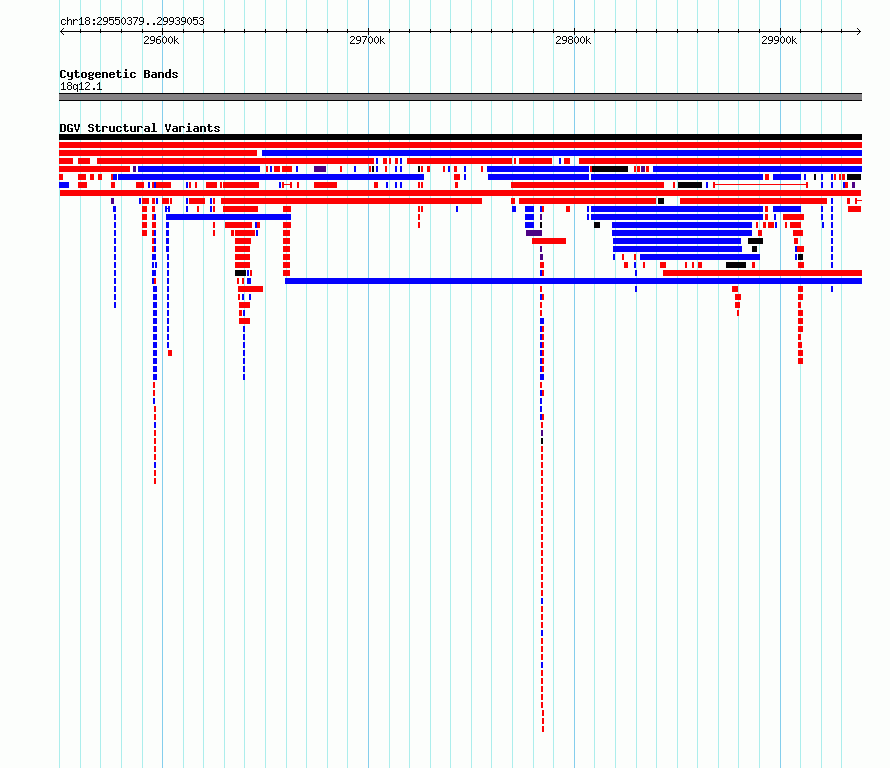The width and height of the screenshot is (890, 768).
Task: Click the black bar near 29880k below the blue stack
Action: coord(736,265)
